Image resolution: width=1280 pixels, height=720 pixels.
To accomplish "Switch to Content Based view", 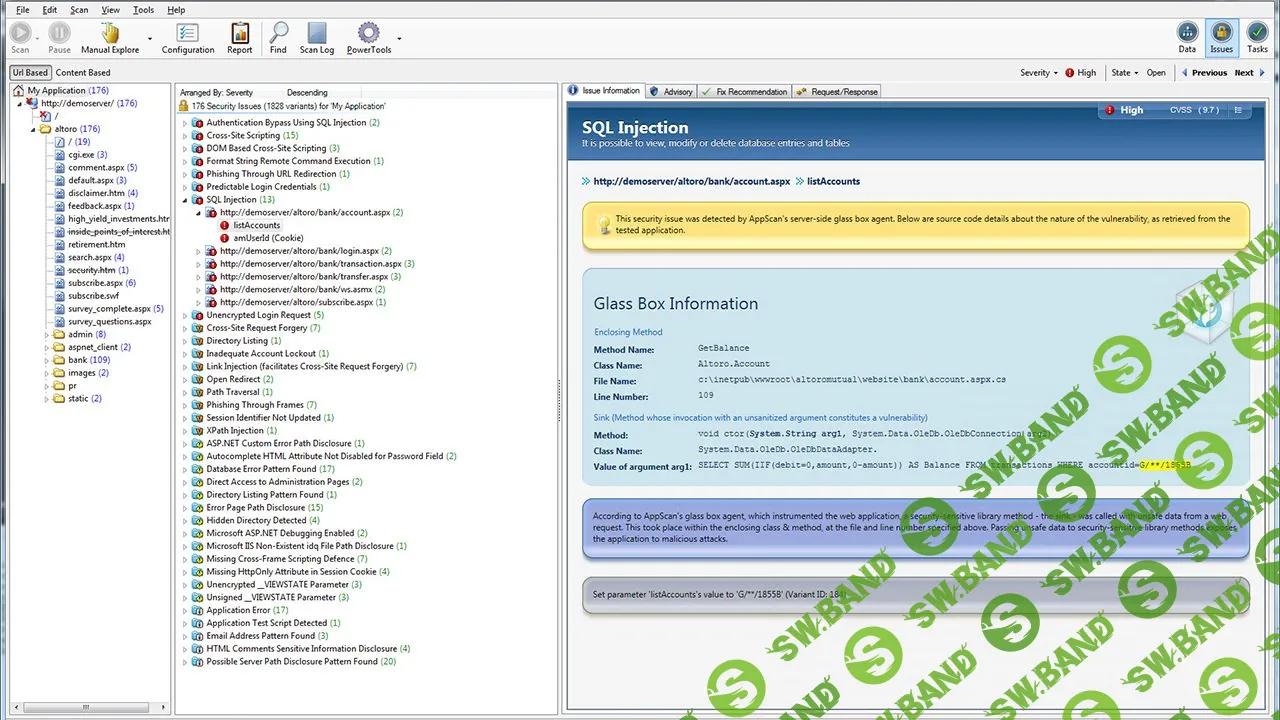I will [82, 72].
